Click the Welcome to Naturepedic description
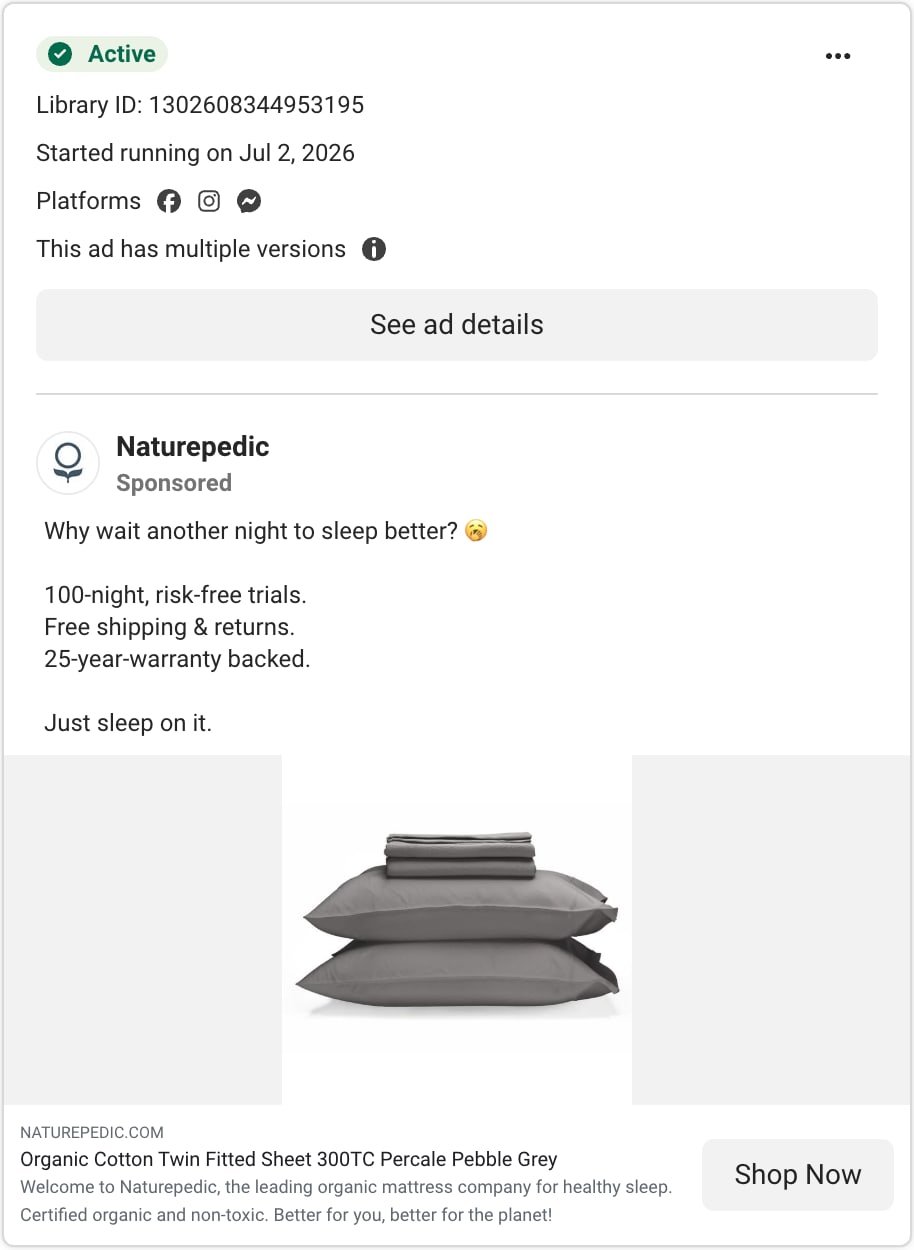 [x=346, y=1202]
